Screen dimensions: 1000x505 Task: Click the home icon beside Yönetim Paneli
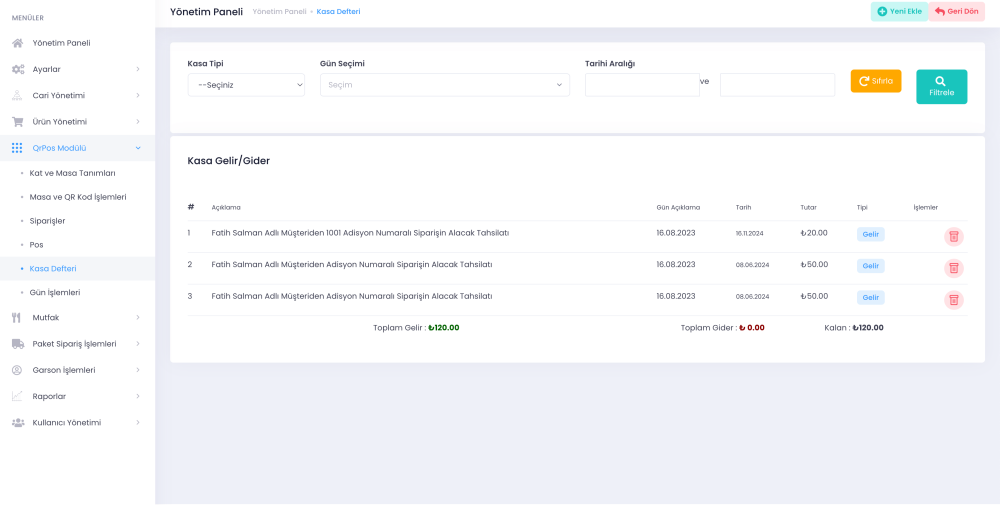tap(18, 43)
